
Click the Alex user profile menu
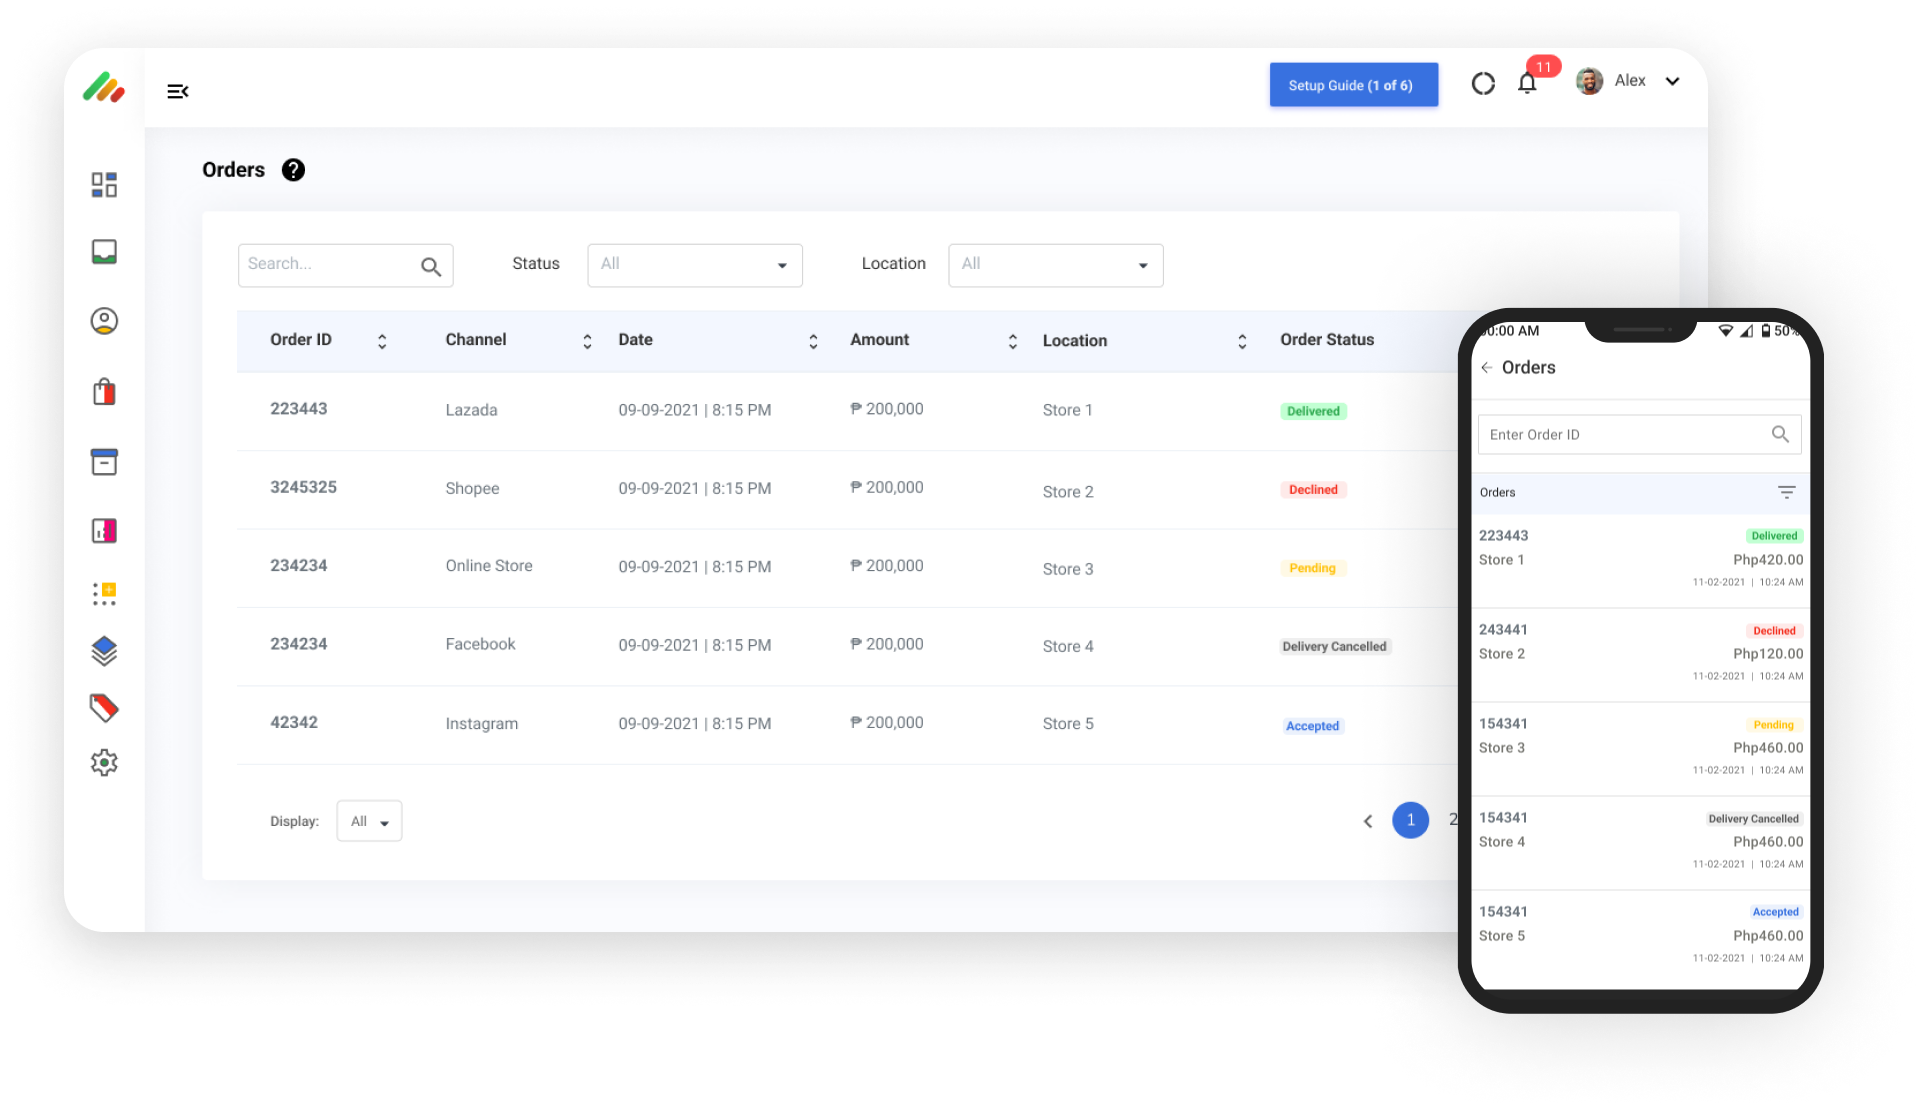[x=1628, y=81]
